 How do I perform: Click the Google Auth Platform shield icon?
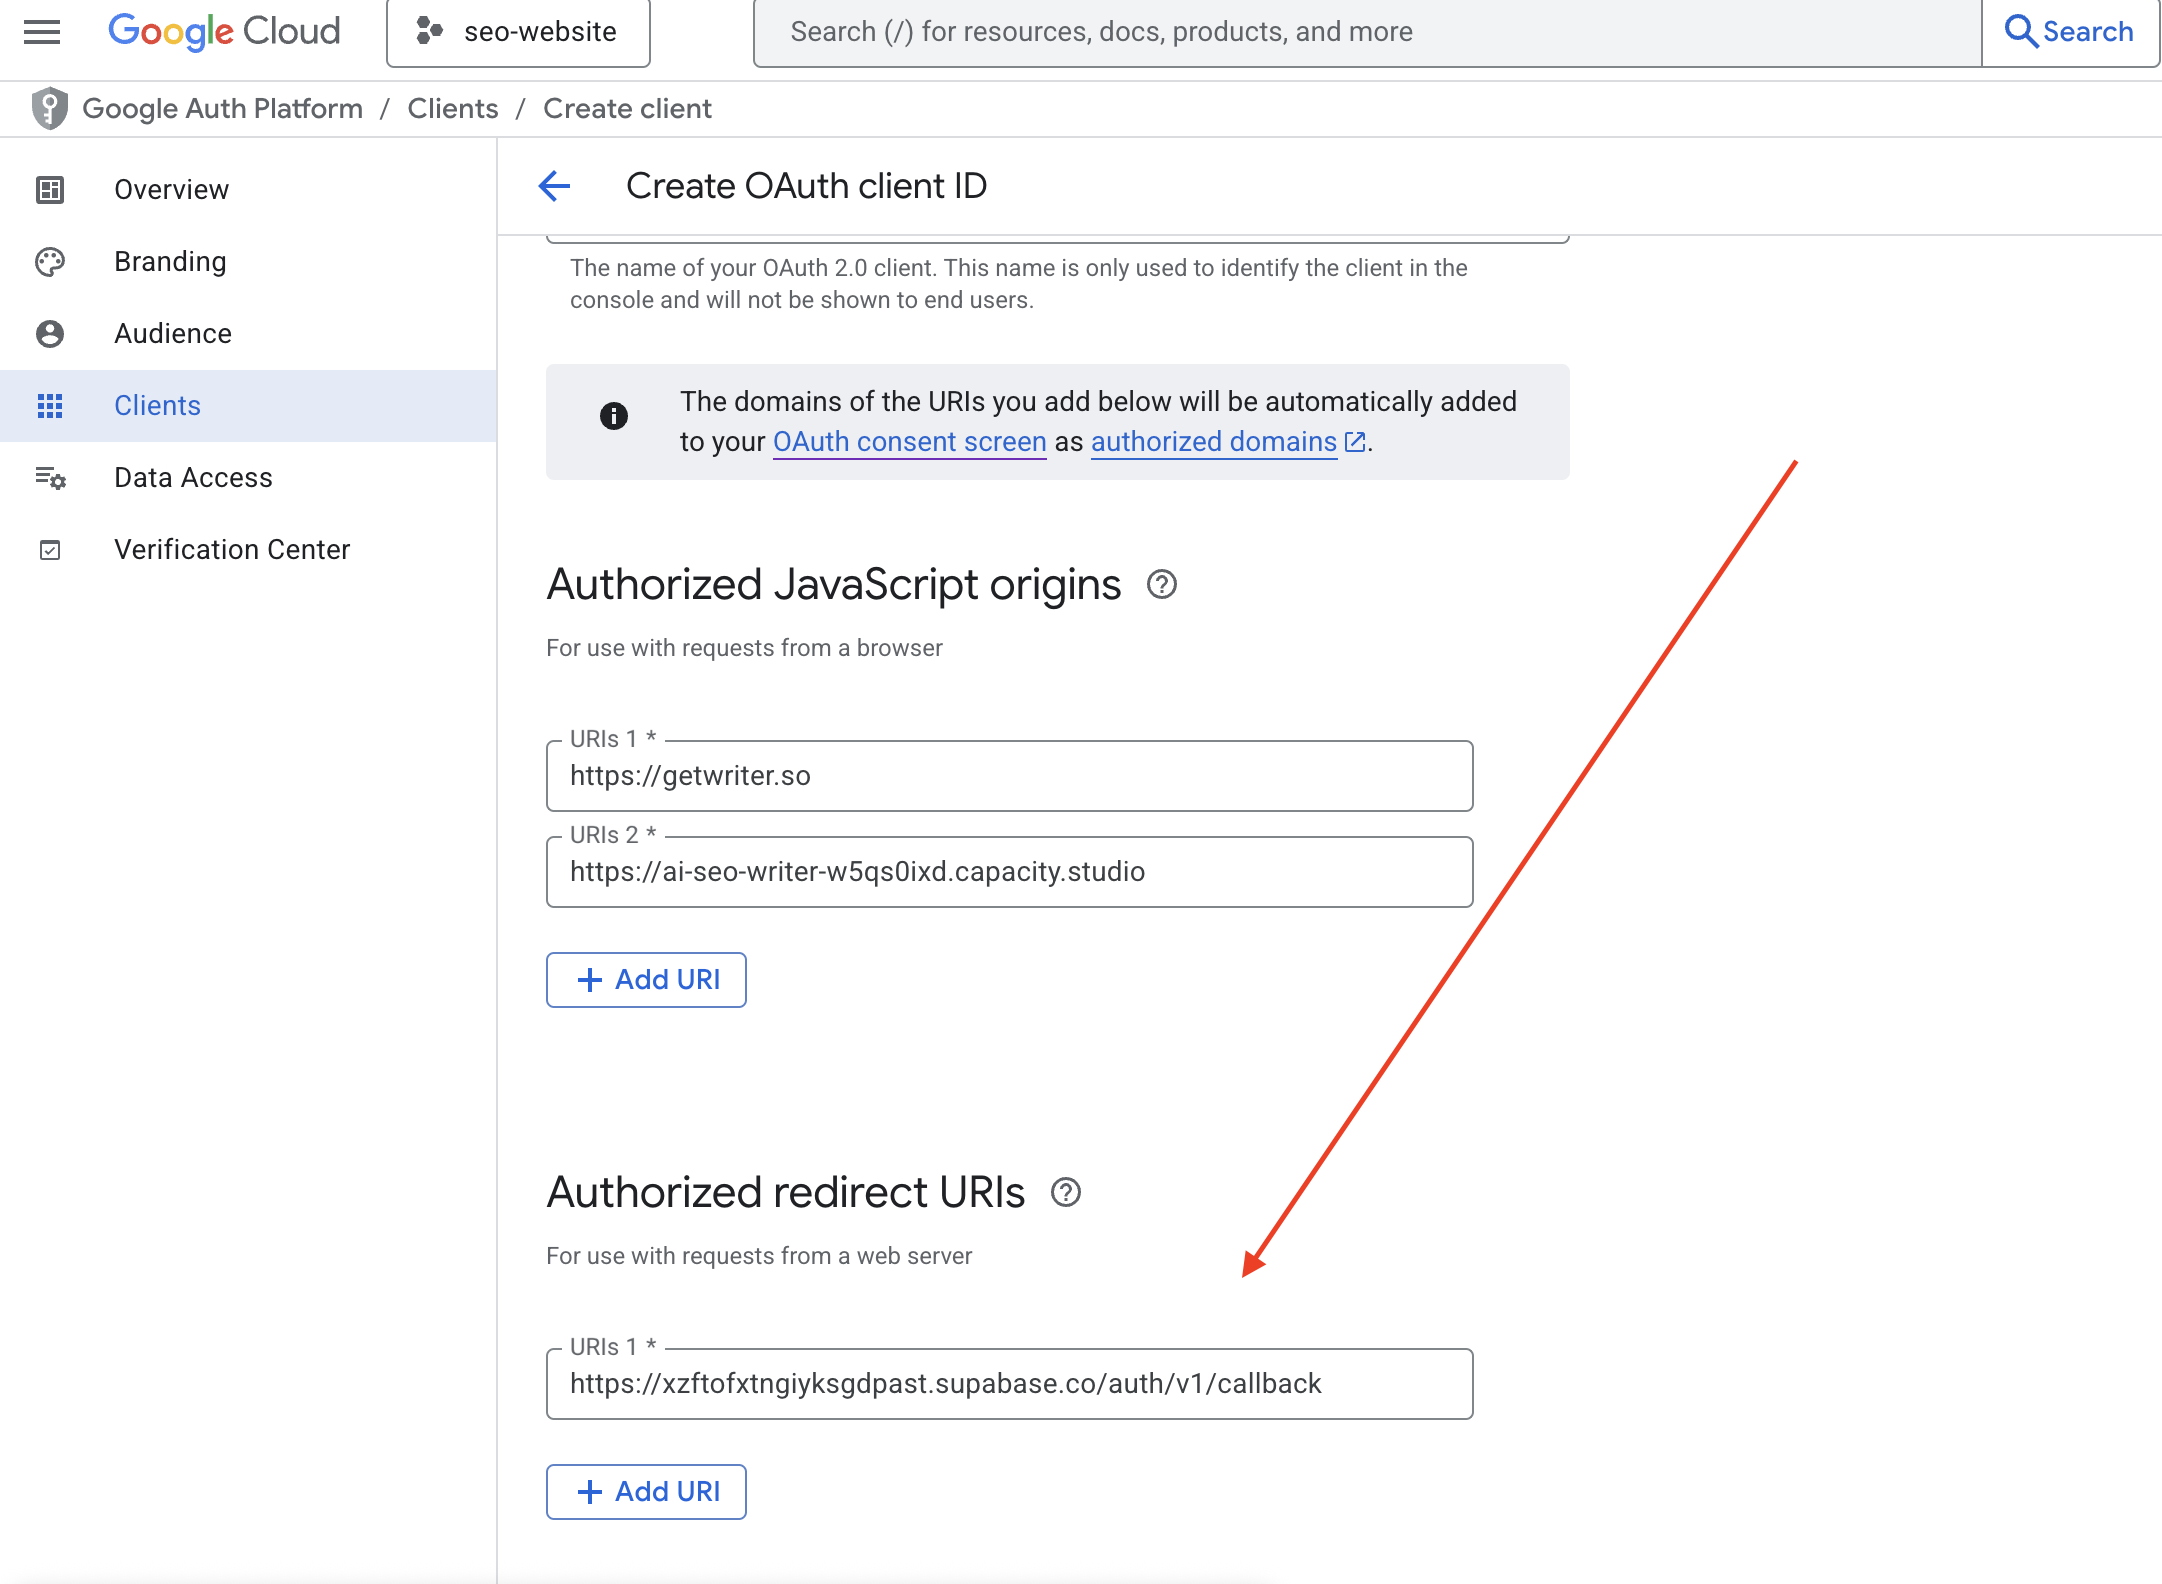(49, 108)
